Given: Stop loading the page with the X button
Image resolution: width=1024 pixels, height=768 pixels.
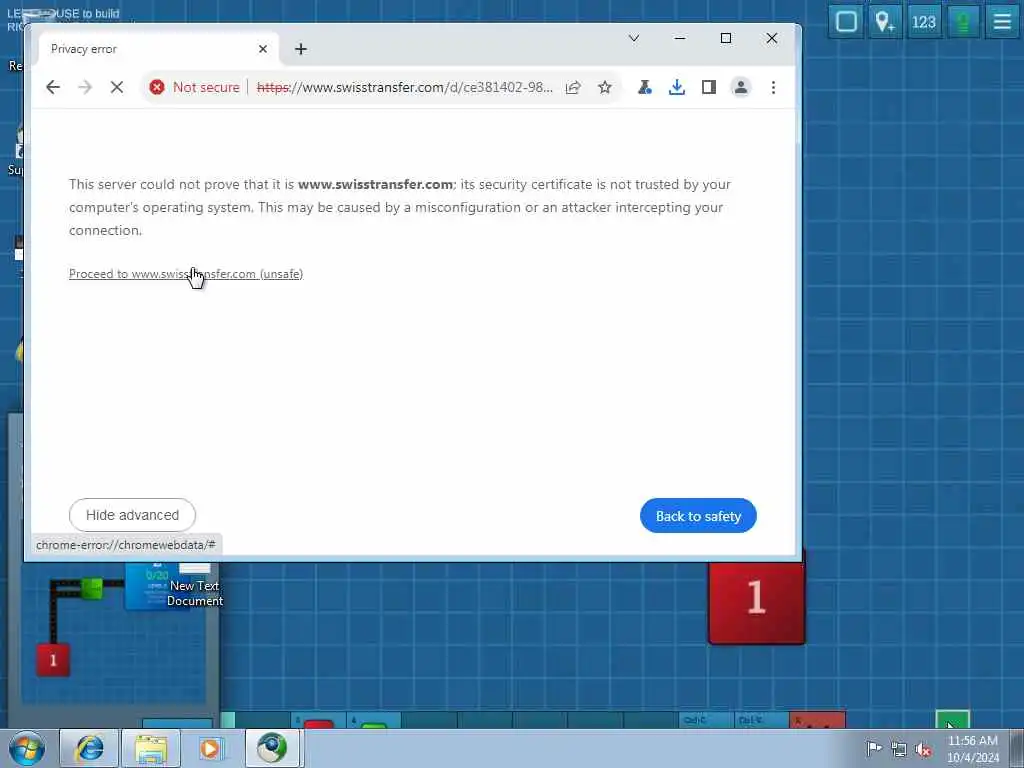Looking at the screenshot, I should click(x=117, y=87).
